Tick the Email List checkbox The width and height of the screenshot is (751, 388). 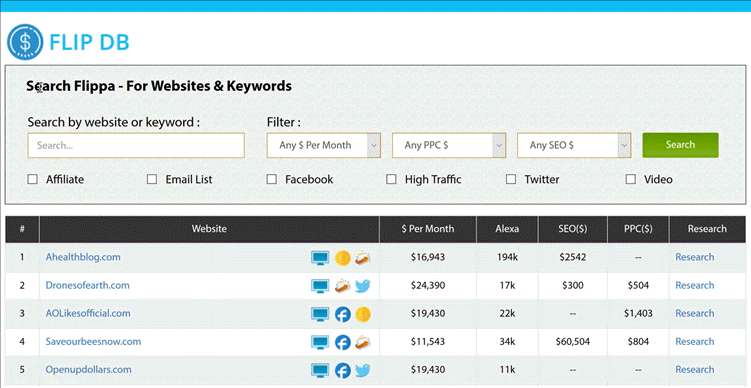[152, 179]
